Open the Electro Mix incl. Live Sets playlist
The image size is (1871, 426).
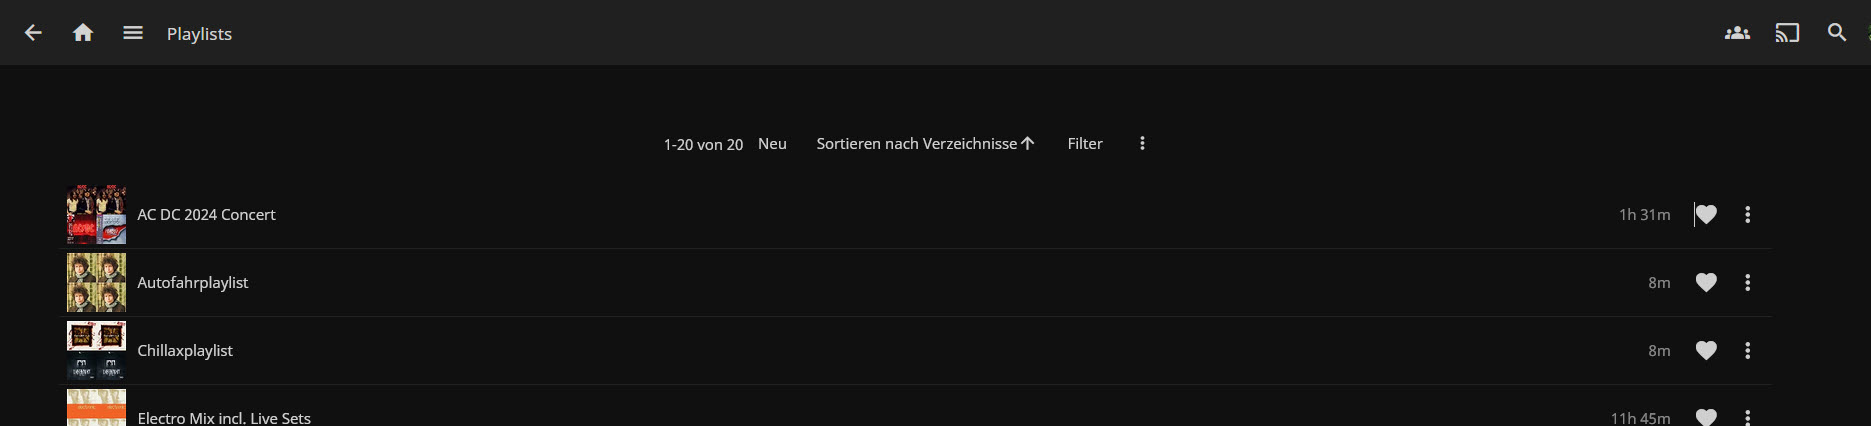pyautogui.click(x=224, y=418)
